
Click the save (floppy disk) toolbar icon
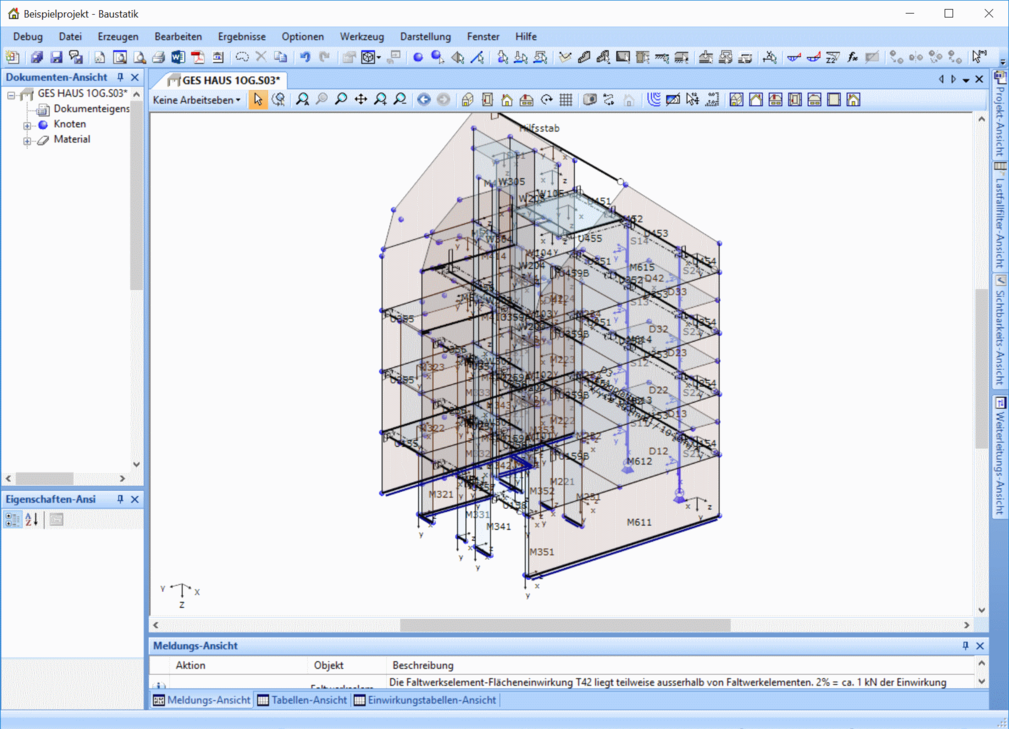(56, 58)
